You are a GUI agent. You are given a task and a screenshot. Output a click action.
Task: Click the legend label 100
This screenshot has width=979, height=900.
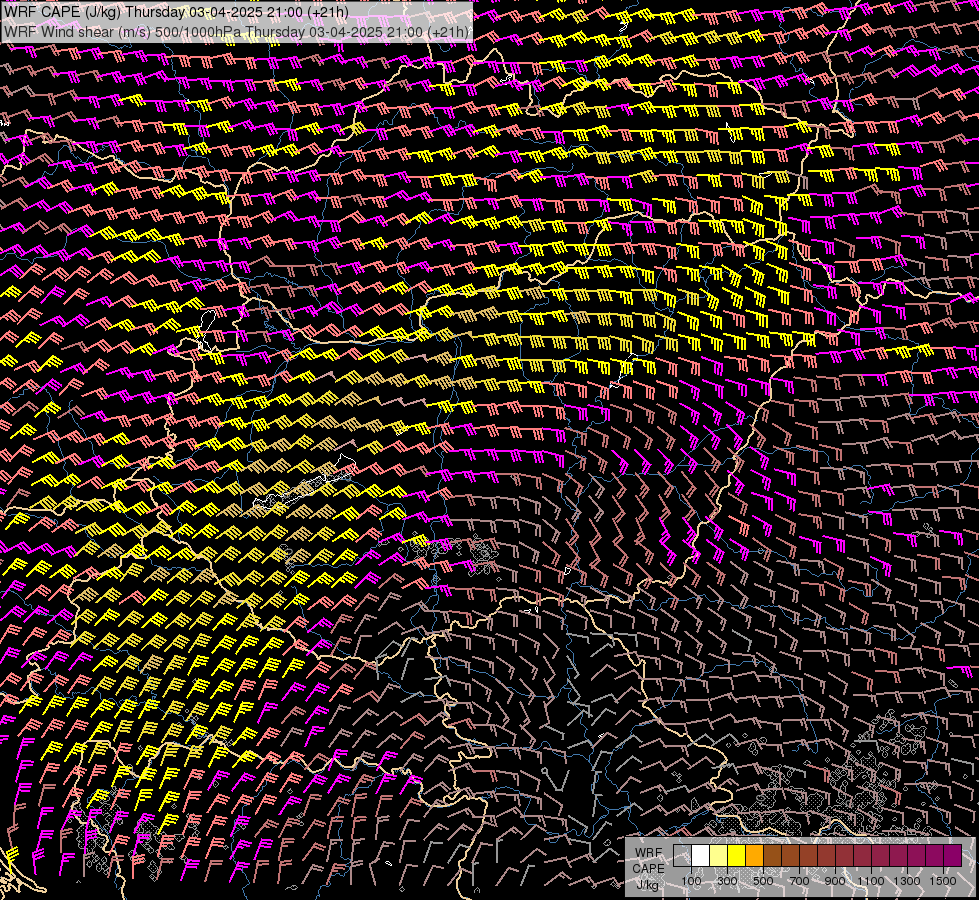point(691,881)
